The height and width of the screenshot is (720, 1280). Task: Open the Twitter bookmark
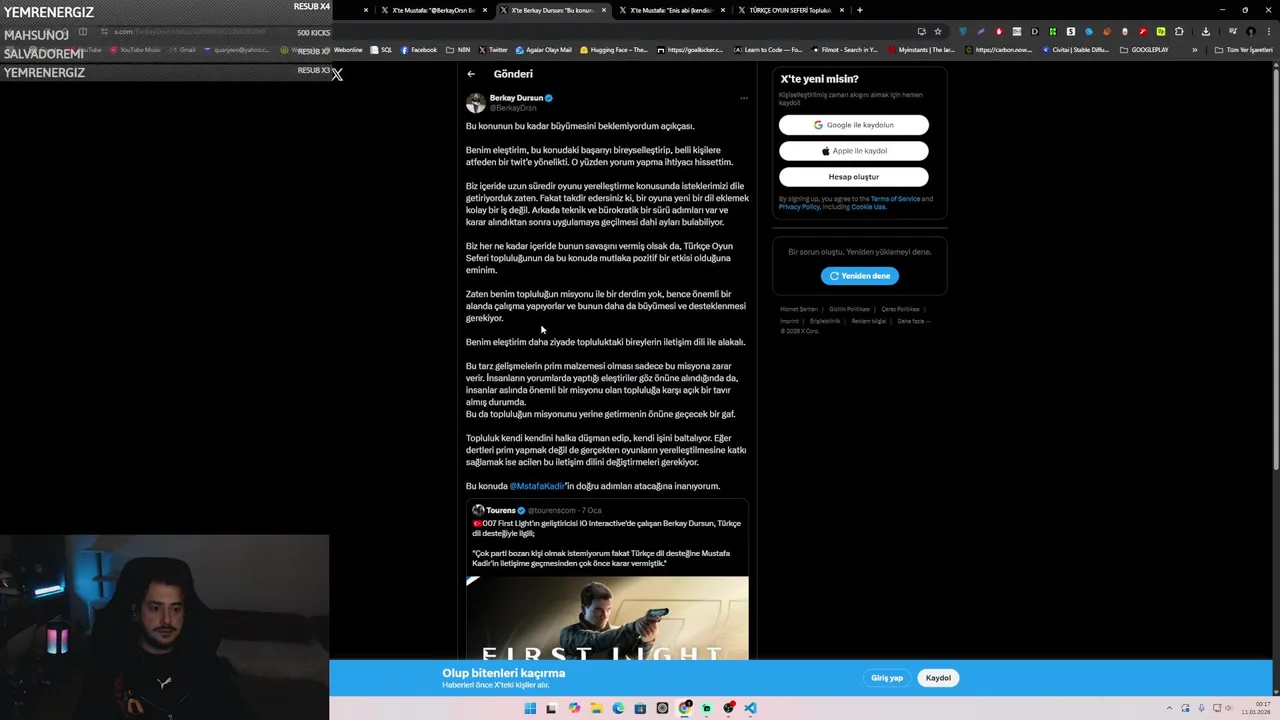point(493,50)
